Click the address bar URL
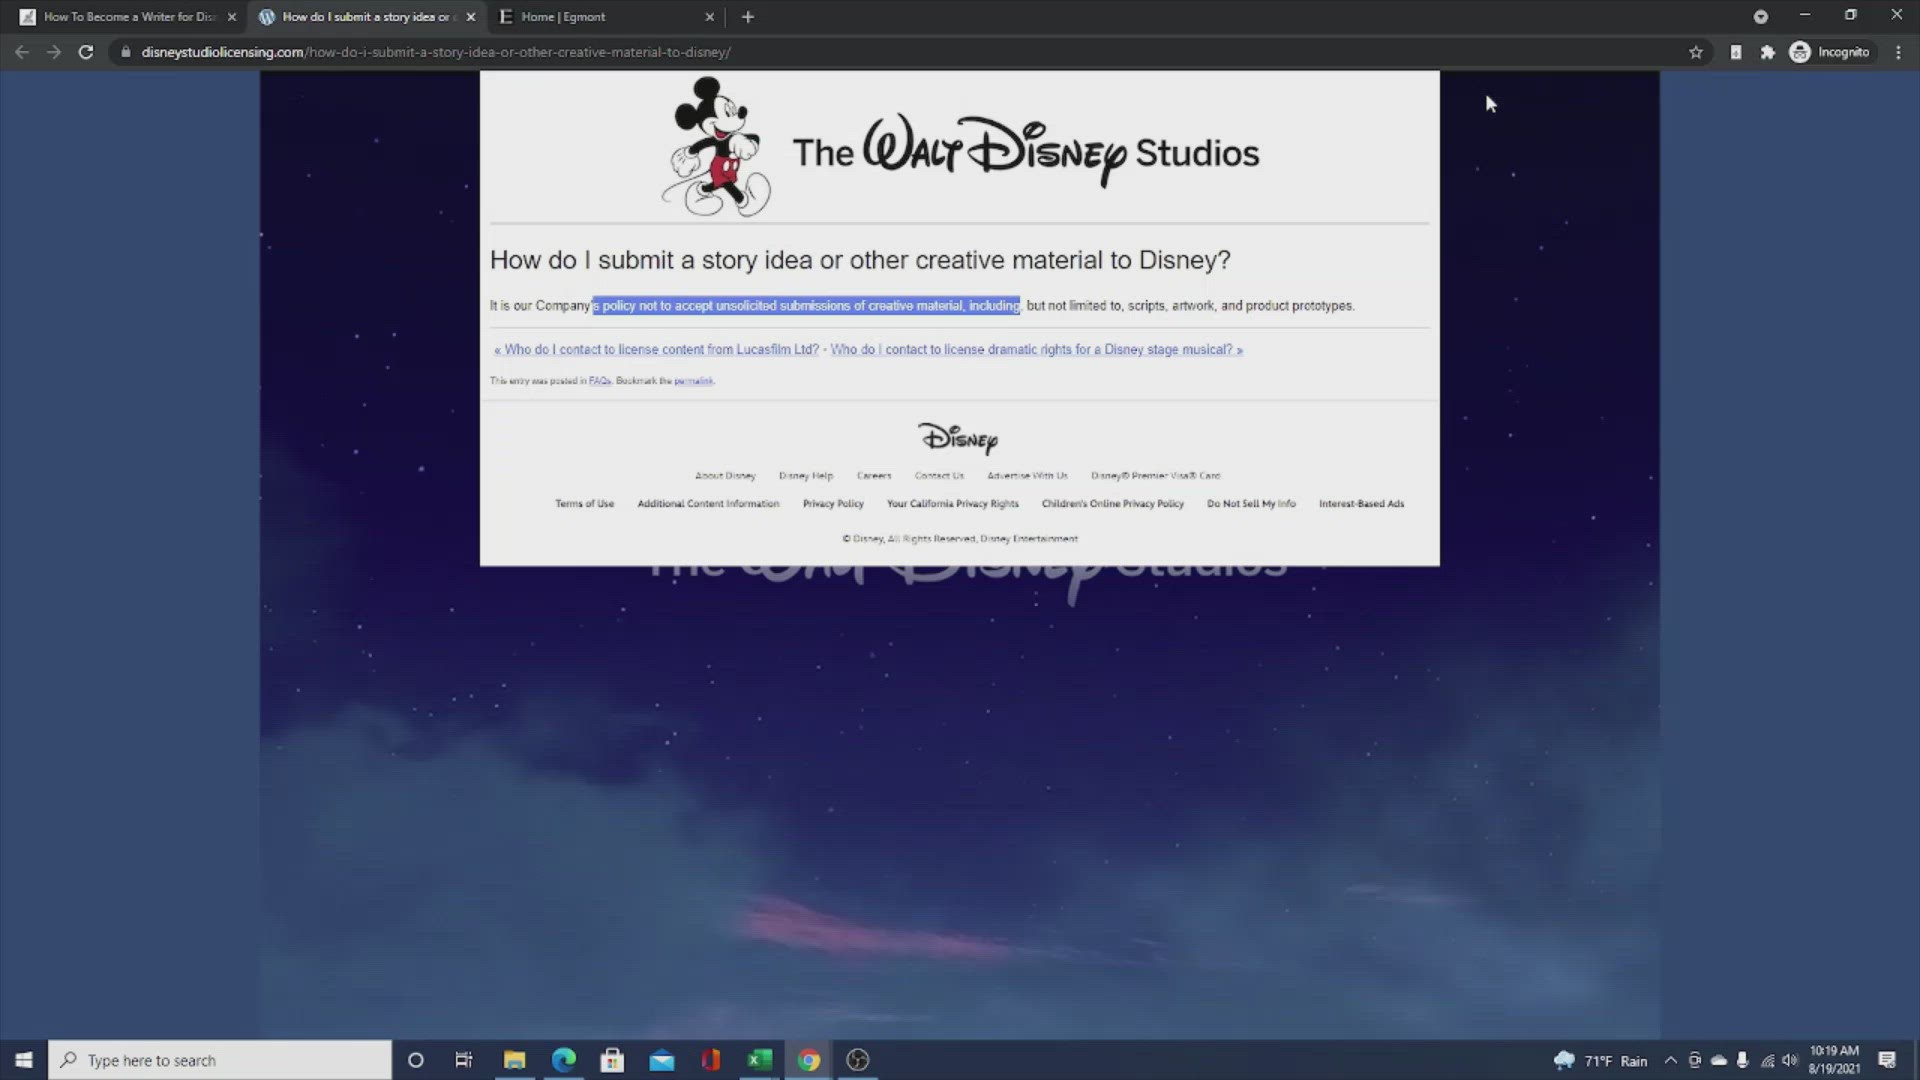Image resolution: width=1920 pixels, height=1080 pixels. point(436,52)
